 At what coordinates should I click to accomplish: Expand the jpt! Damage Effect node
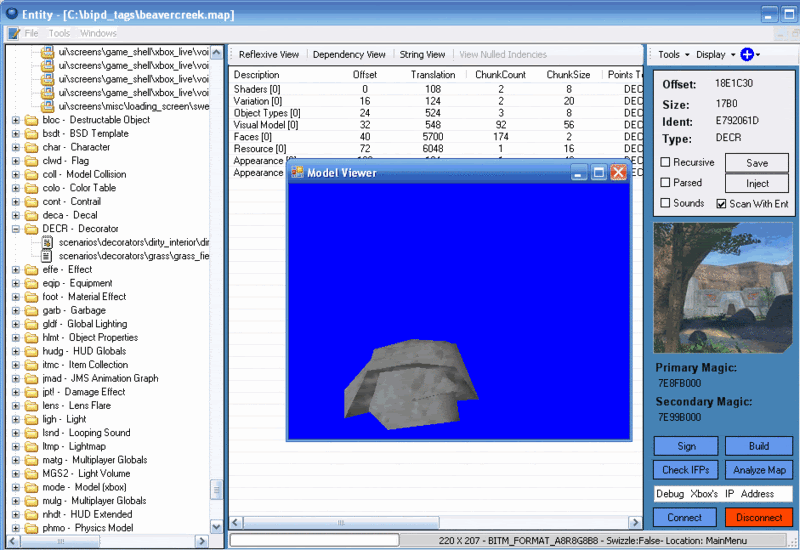click(16, 392)
